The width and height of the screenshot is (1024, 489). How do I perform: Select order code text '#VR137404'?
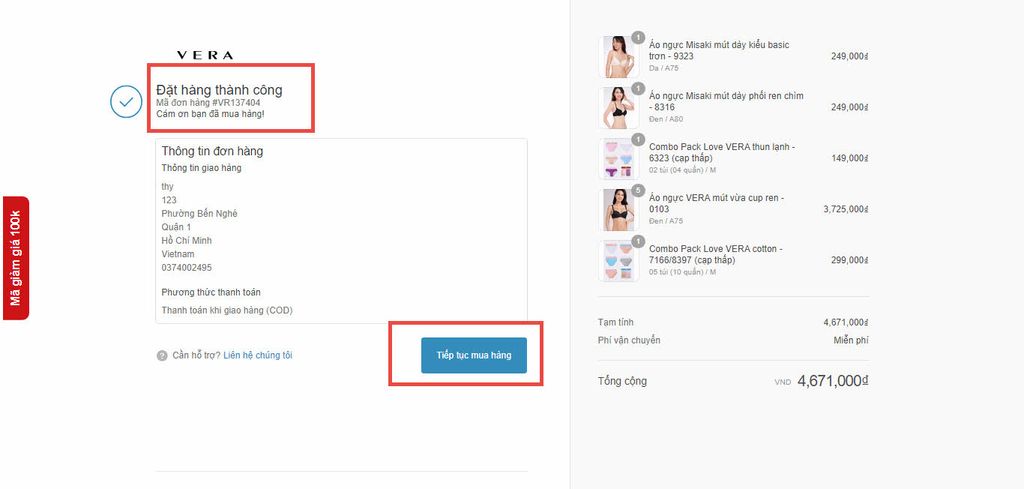coord(236,103)
